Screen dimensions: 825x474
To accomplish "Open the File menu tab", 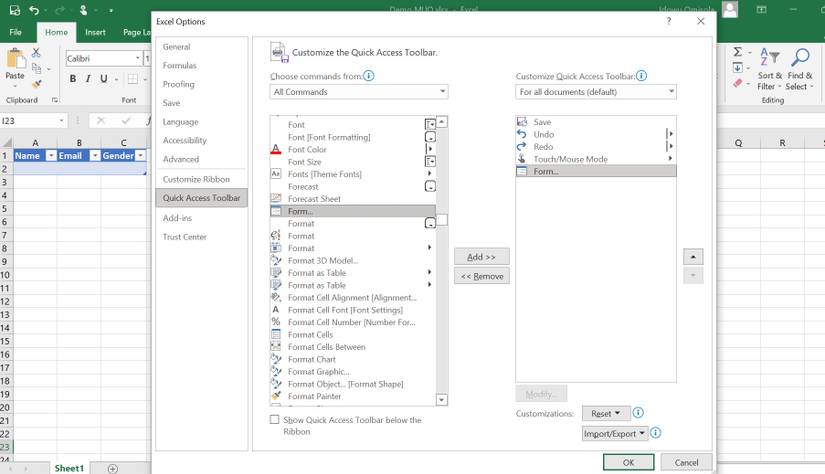I will coord(16,32).
